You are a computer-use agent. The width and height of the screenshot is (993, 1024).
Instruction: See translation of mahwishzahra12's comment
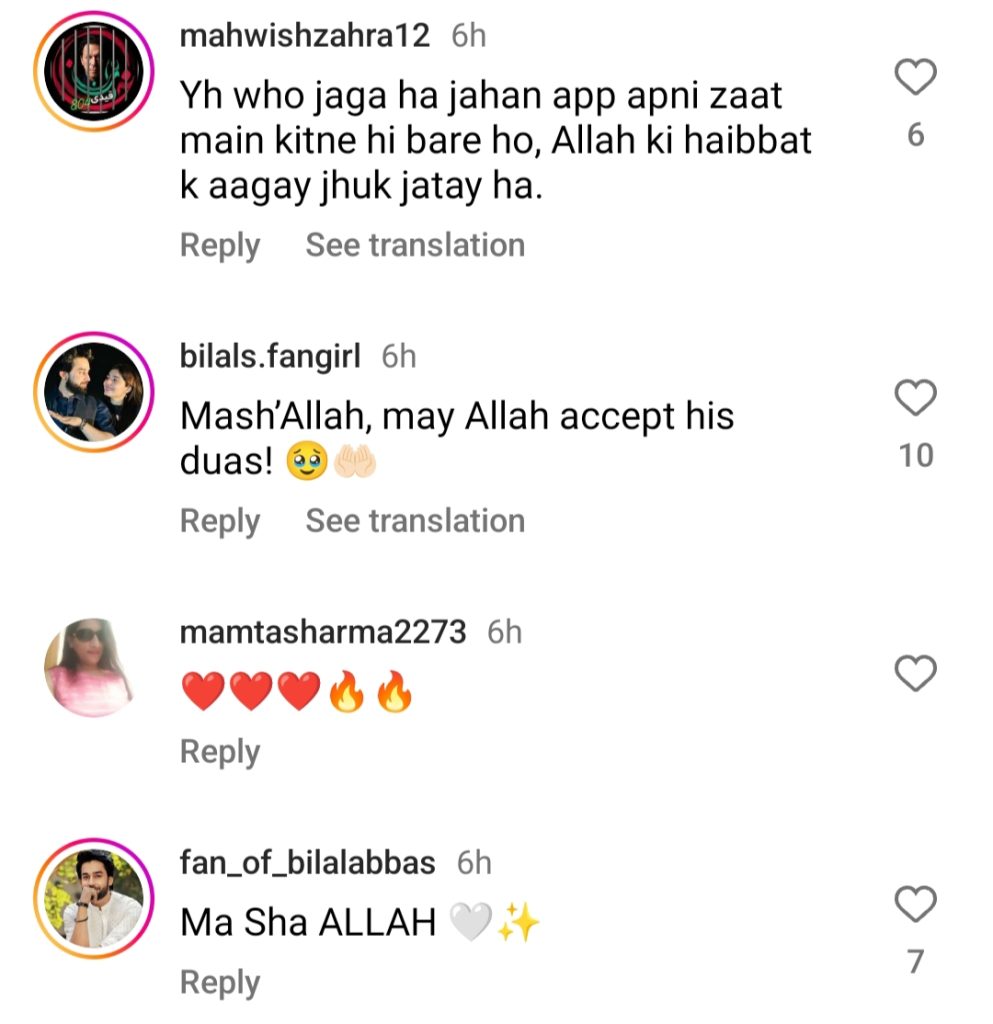[x=415, y=246]
